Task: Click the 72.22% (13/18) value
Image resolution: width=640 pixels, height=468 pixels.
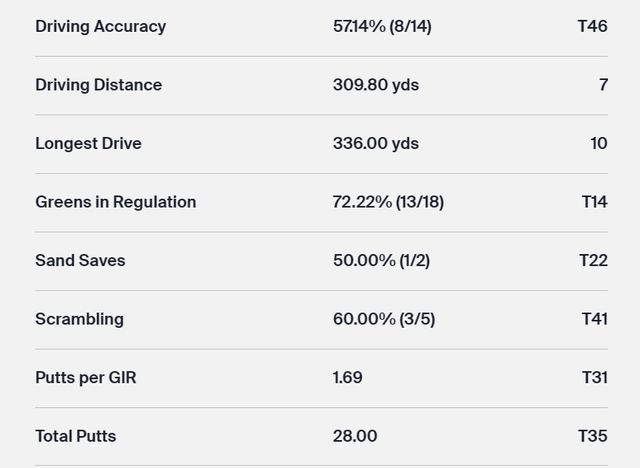Action: [388, 202]
